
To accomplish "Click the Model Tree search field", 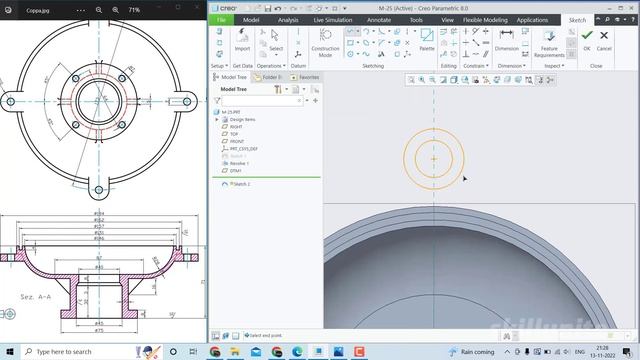I will coord(262,100).
